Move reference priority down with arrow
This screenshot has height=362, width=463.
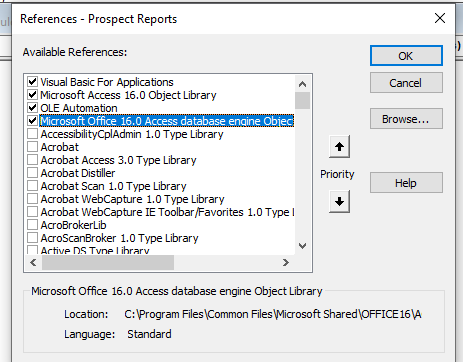click(339, 201)
